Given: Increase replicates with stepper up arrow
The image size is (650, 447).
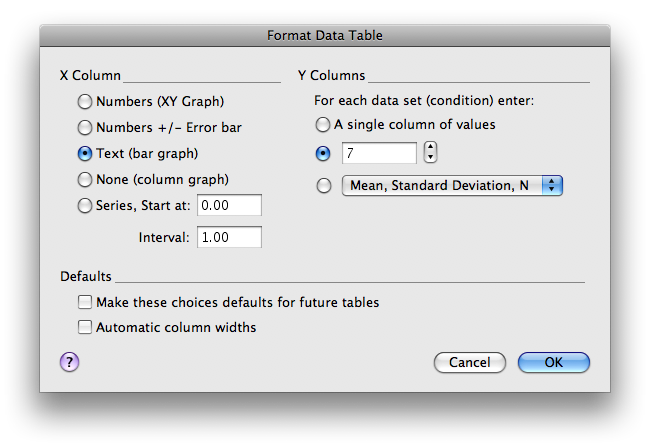Looking at the screenshot, I should pos(431,147).
